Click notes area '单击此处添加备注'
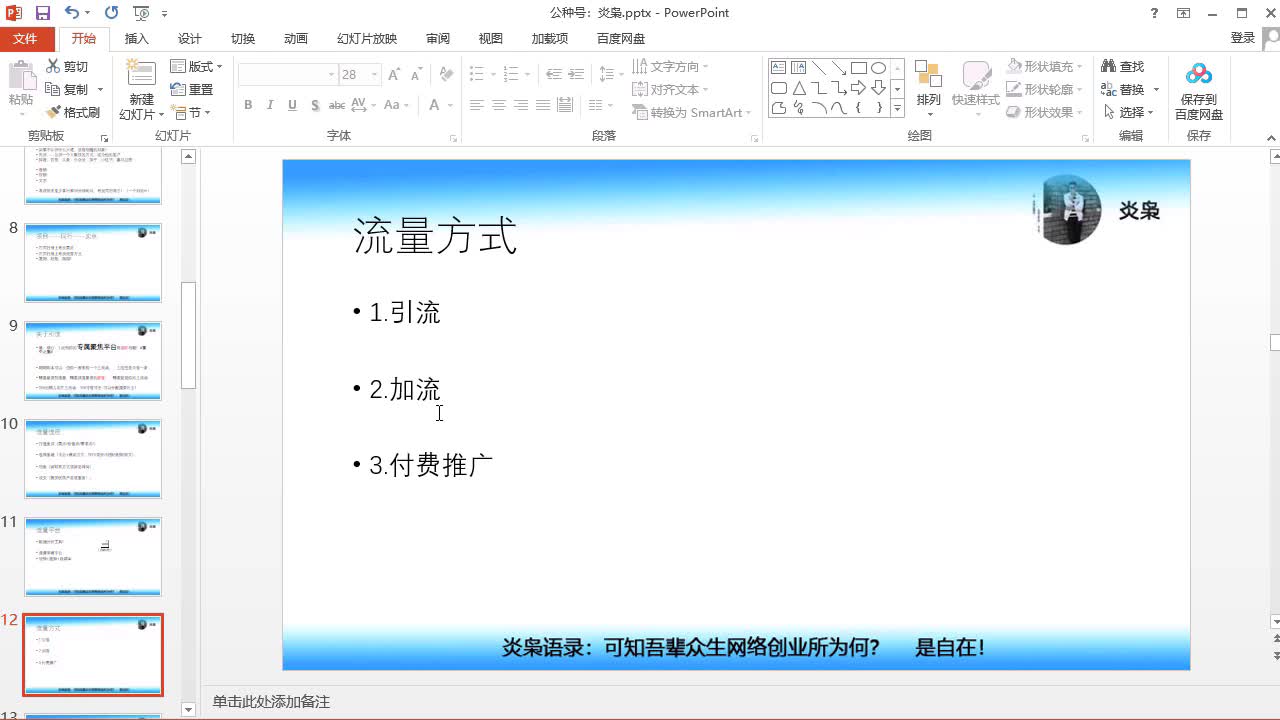The height and width of the screenshot is (720, 1280). pos(271,702)
